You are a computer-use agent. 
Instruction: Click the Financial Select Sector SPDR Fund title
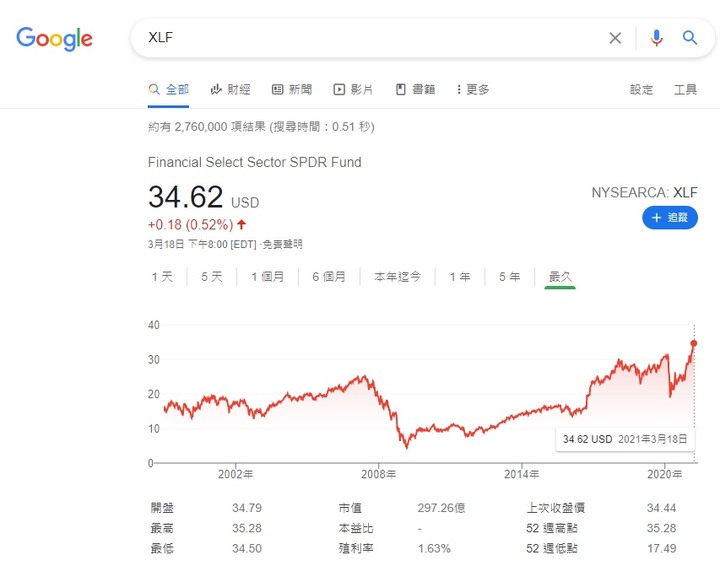pos(255,162)
